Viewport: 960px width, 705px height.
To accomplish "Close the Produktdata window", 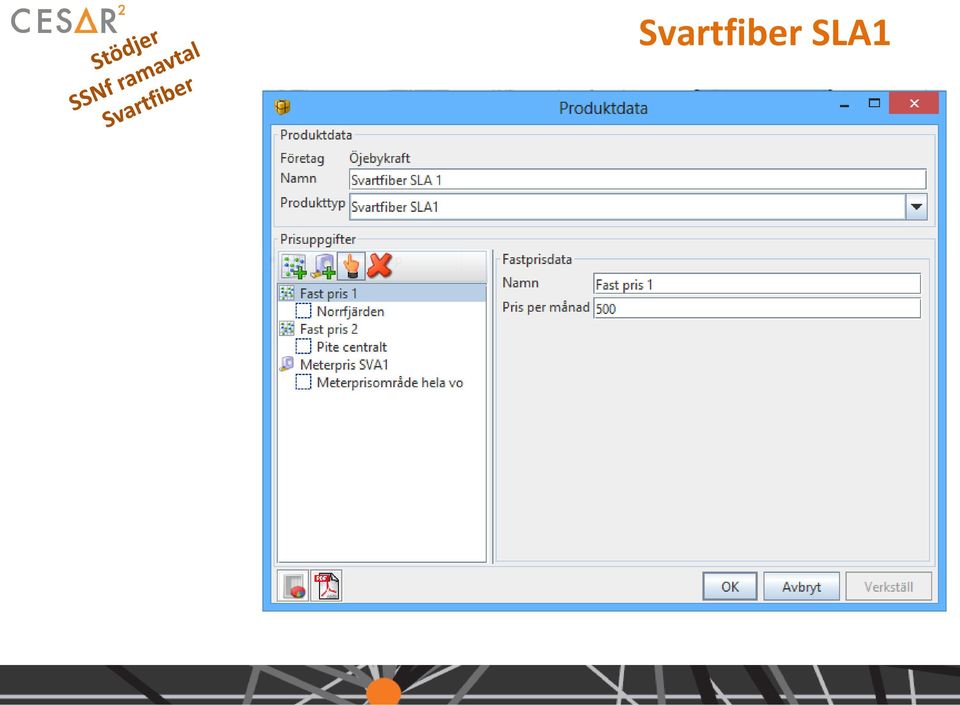I will [x=914, y=103].
